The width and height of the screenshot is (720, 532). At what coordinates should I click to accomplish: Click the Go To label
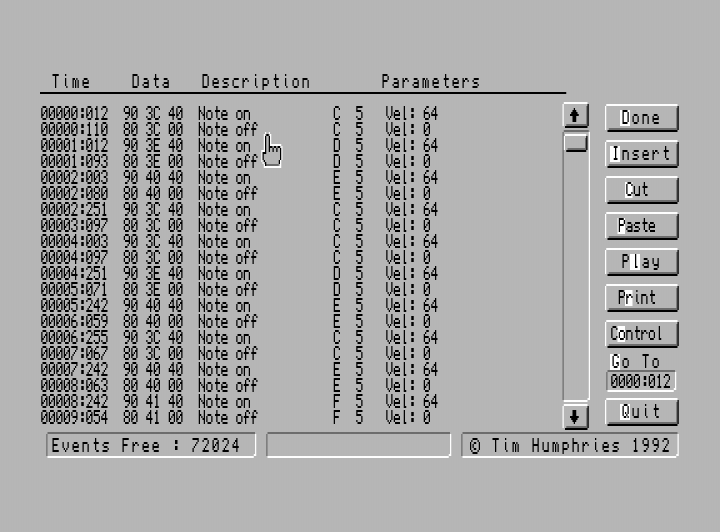click(x=635, y=362)
